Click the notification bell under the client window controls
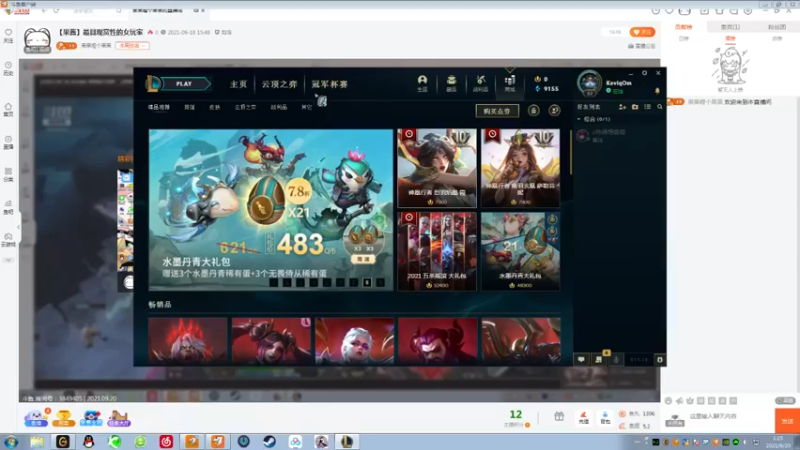Screen dimensions: 800x450 pyautogui.click(x=657, y=91)
